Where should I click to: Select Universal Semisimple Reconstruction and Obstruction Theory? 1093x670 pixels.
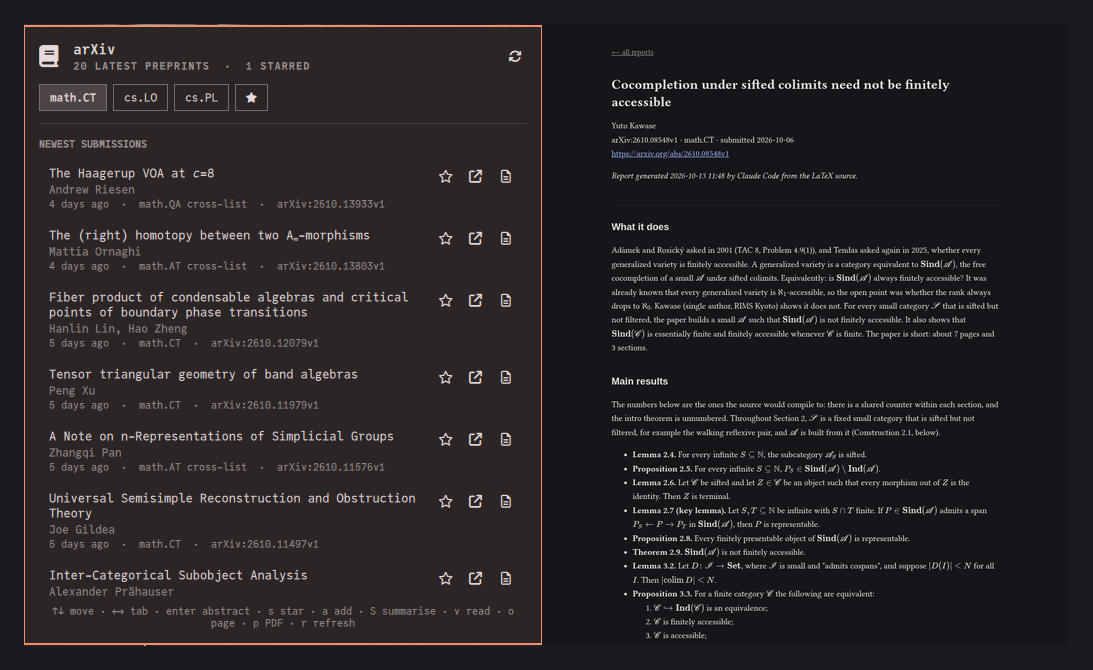coord(232,505)
